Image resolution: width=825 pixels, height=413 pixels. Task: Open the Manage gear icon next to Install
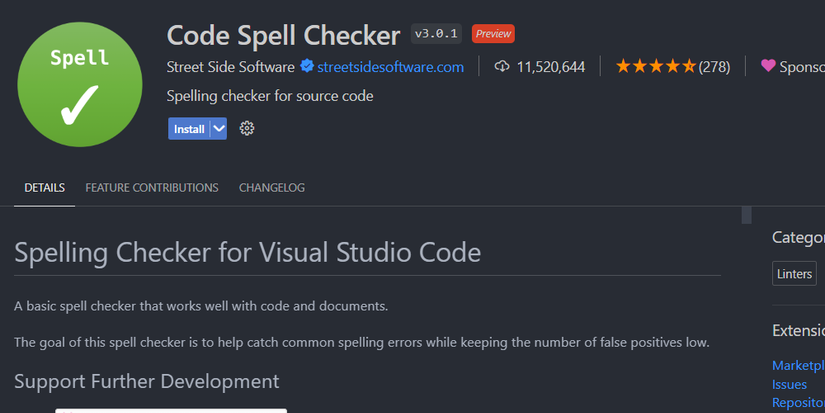[x=247, y=129]
